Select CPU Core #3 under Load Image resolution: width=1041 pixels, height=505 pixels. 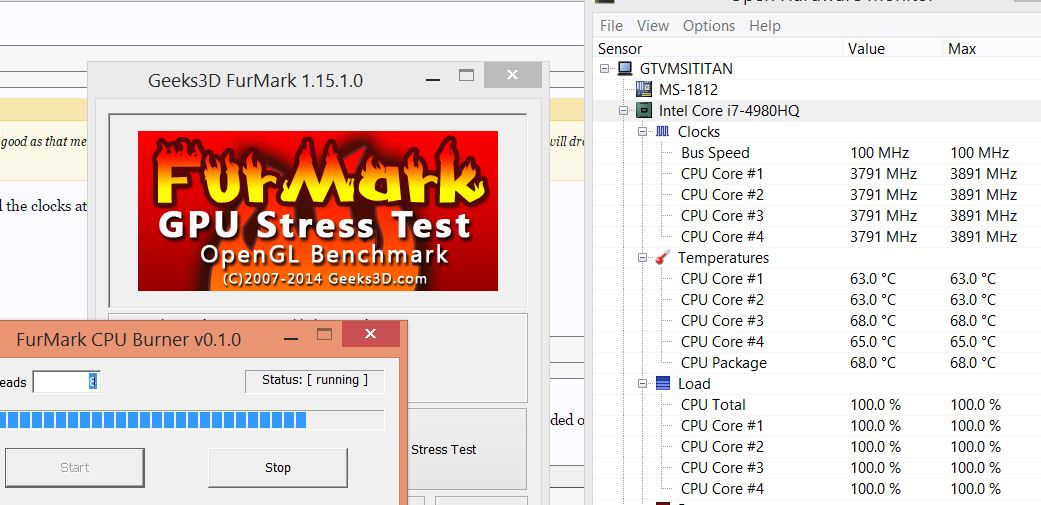pos(817,468)
